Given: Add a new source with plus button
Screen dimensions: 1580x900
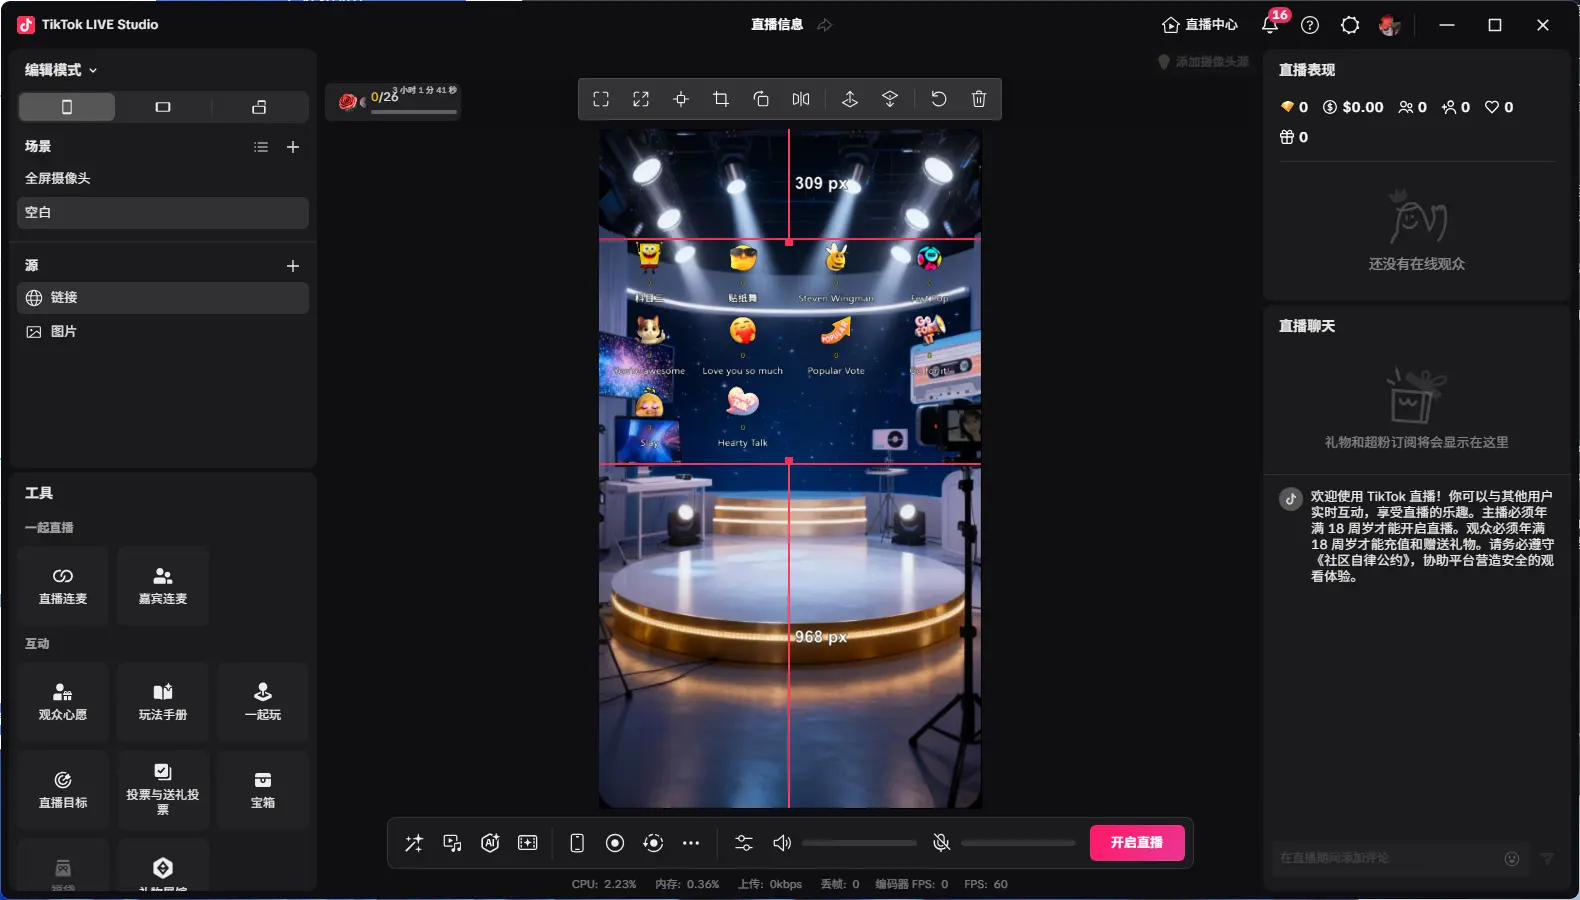Looking at the screenshot, I should (293, 266).
